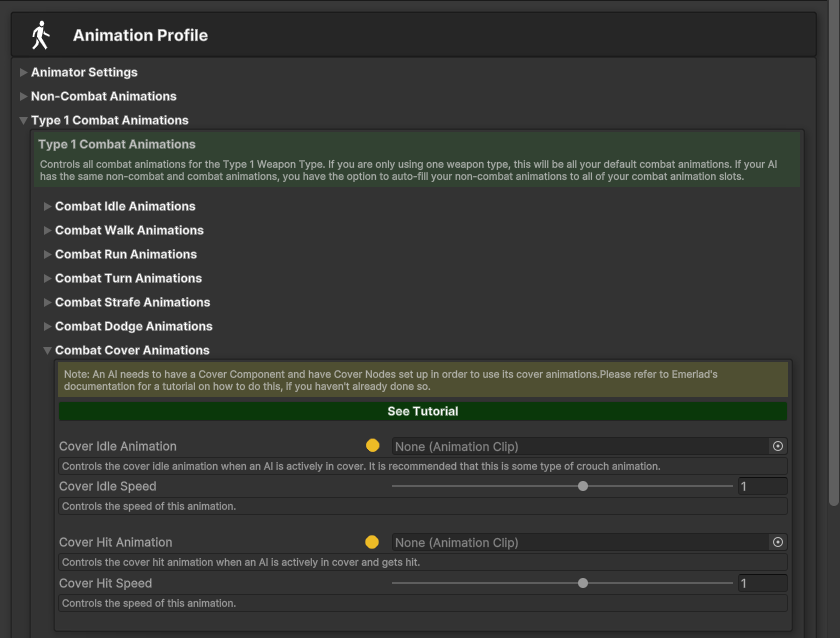
Task: Click the Cover Idle Speed value field
Action: click(761, 486)
